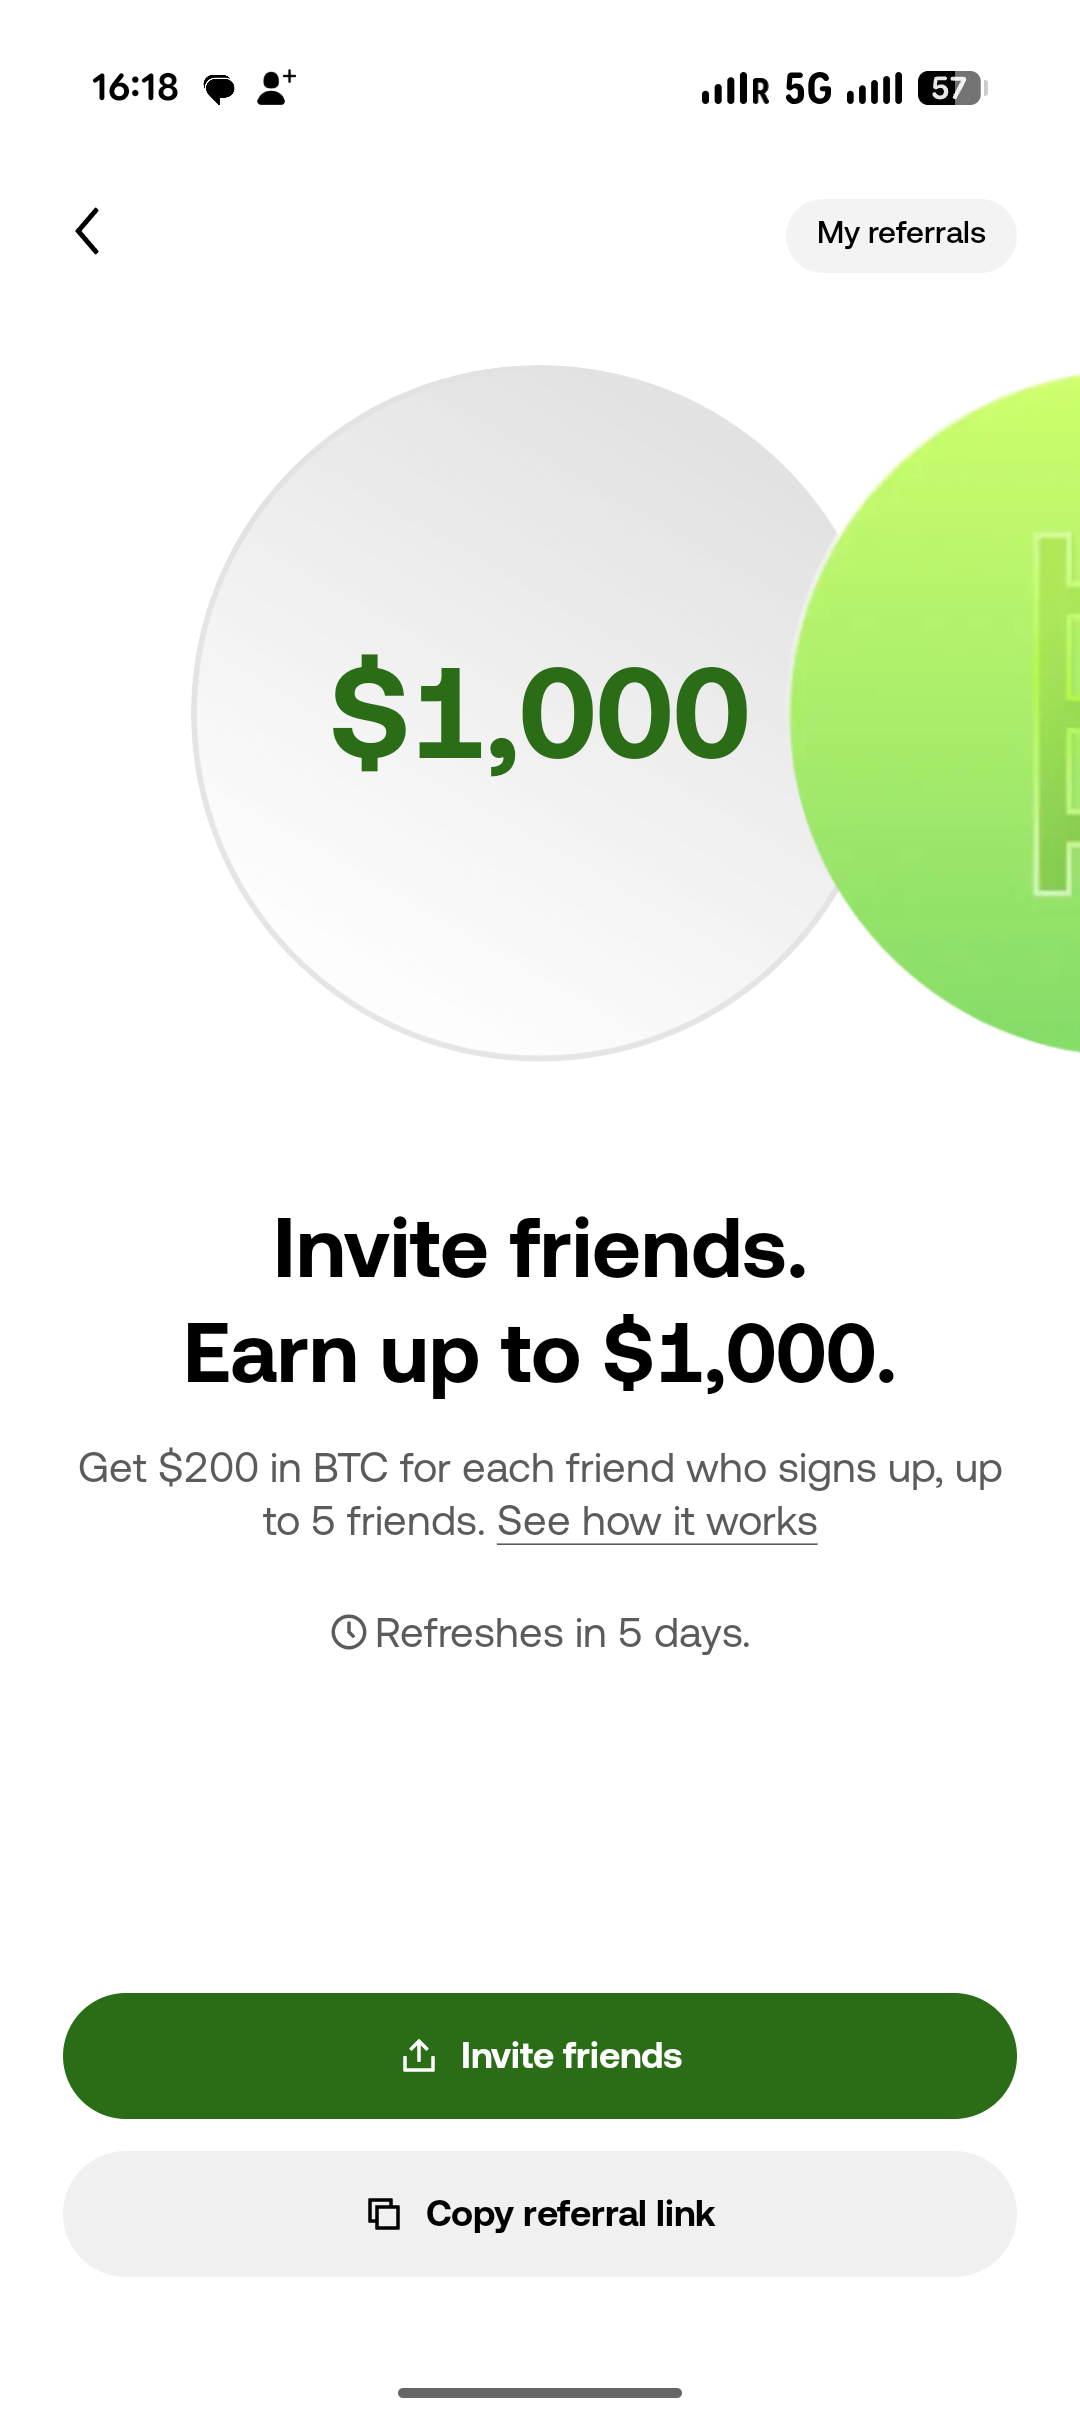Tap the add-person status bar icon
The image size is (1080, 2424).
[275, 88]
